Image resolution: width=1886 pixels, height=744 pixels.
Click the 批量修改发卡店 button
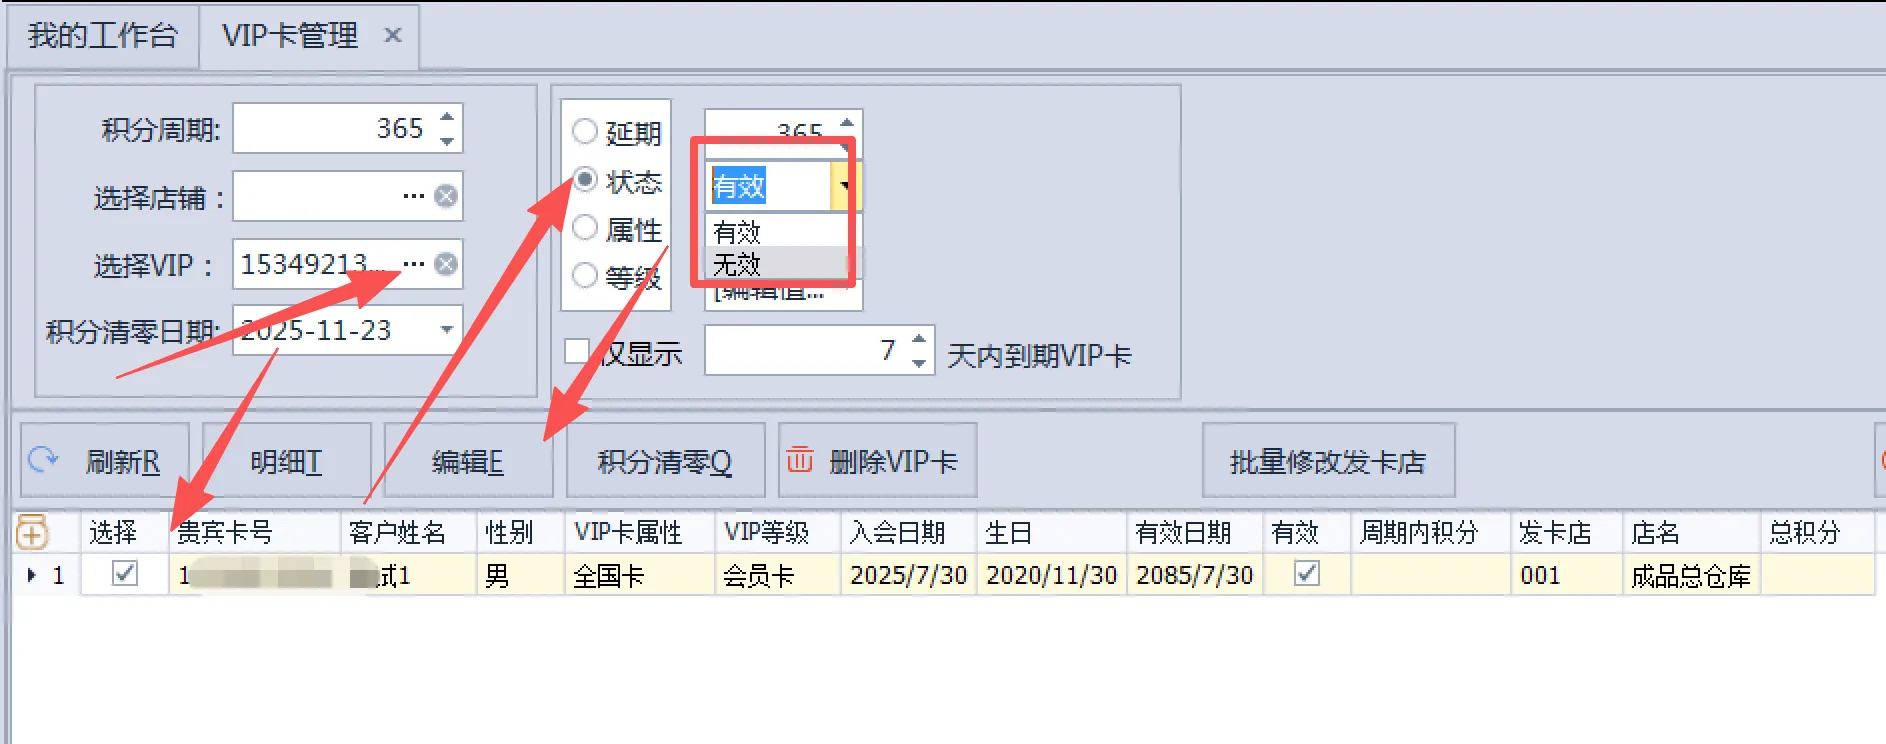[x=1327, y=461]
